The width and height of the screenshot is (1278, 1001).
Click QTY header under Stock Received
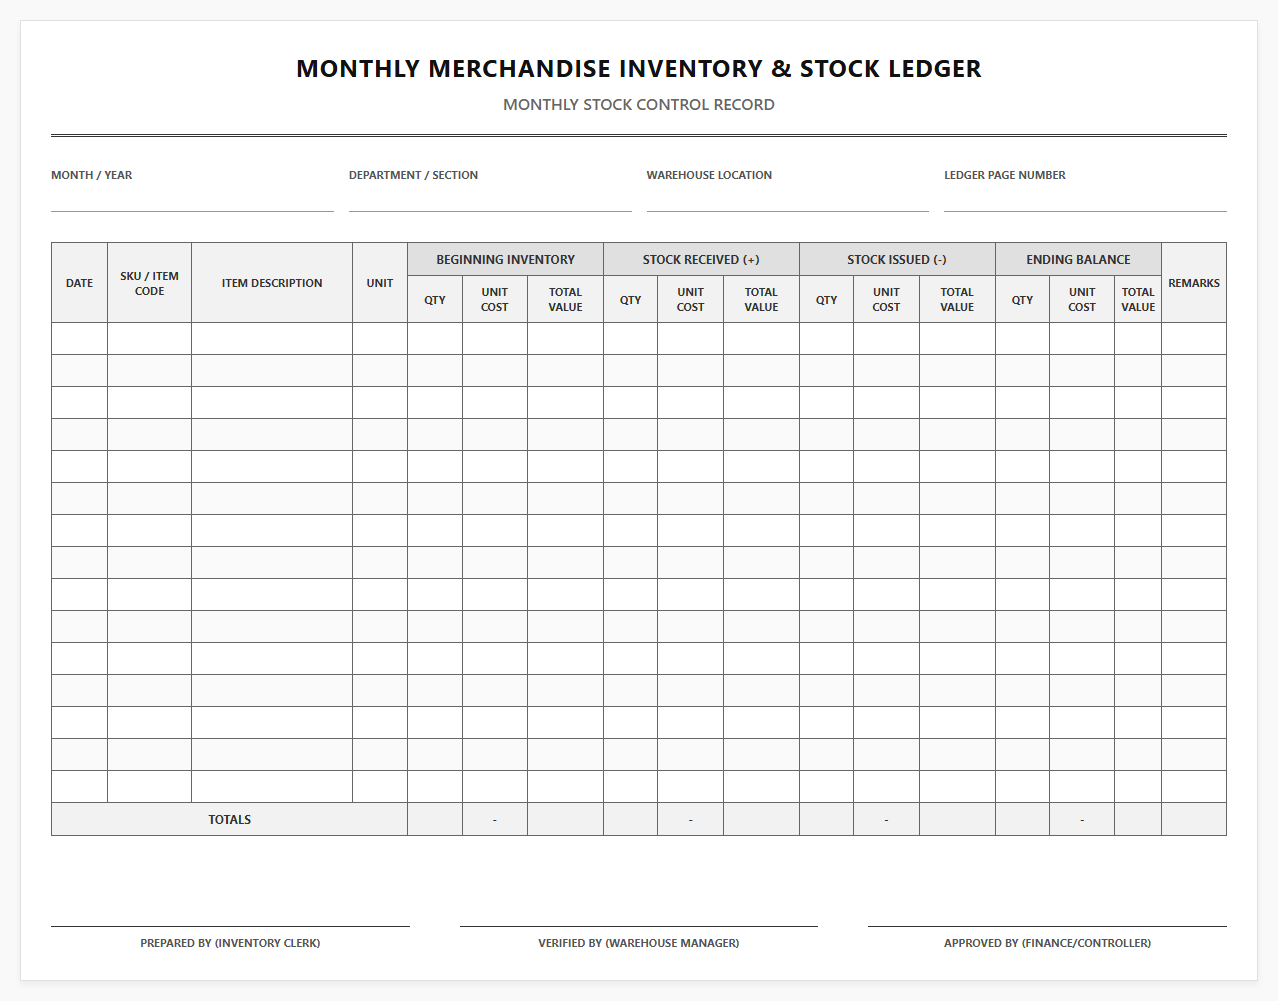coord(631,299)
